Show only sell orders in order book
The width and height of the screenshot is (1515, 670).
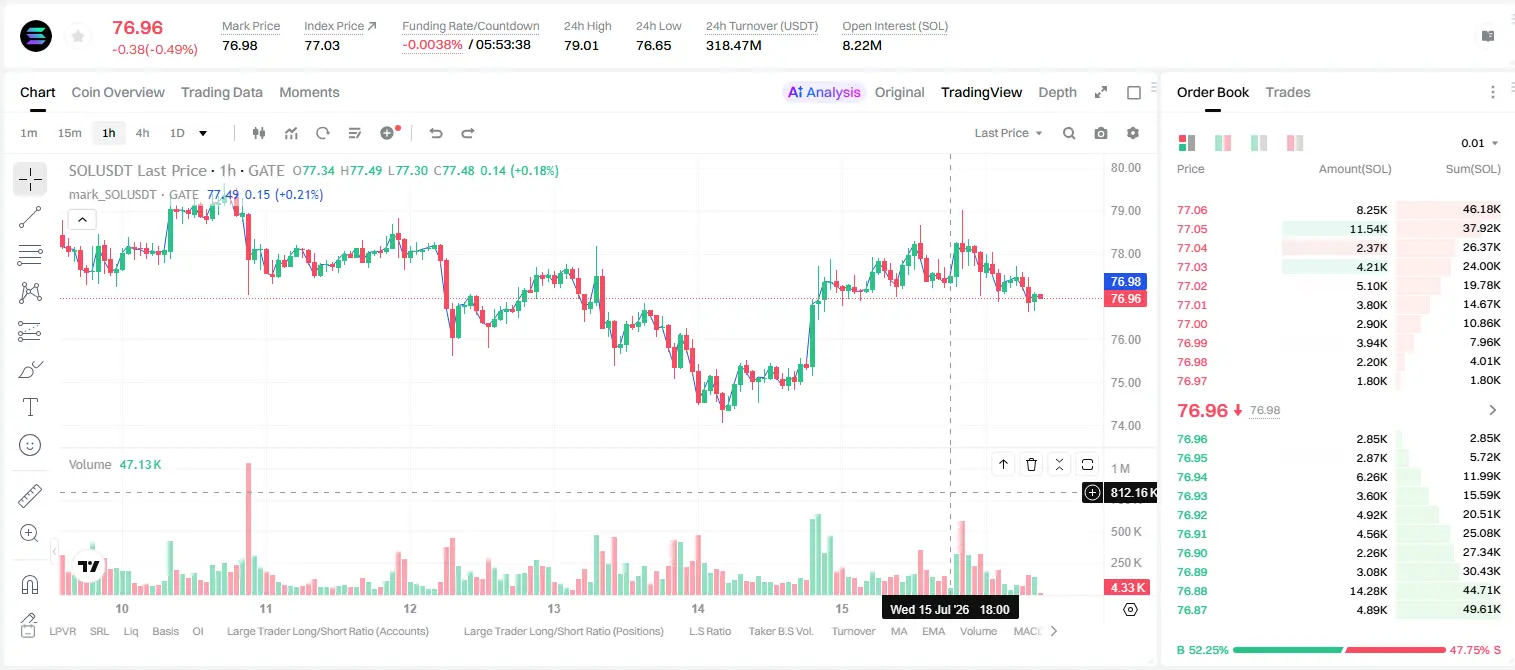pyautogui.click(x=1295, y=143)
